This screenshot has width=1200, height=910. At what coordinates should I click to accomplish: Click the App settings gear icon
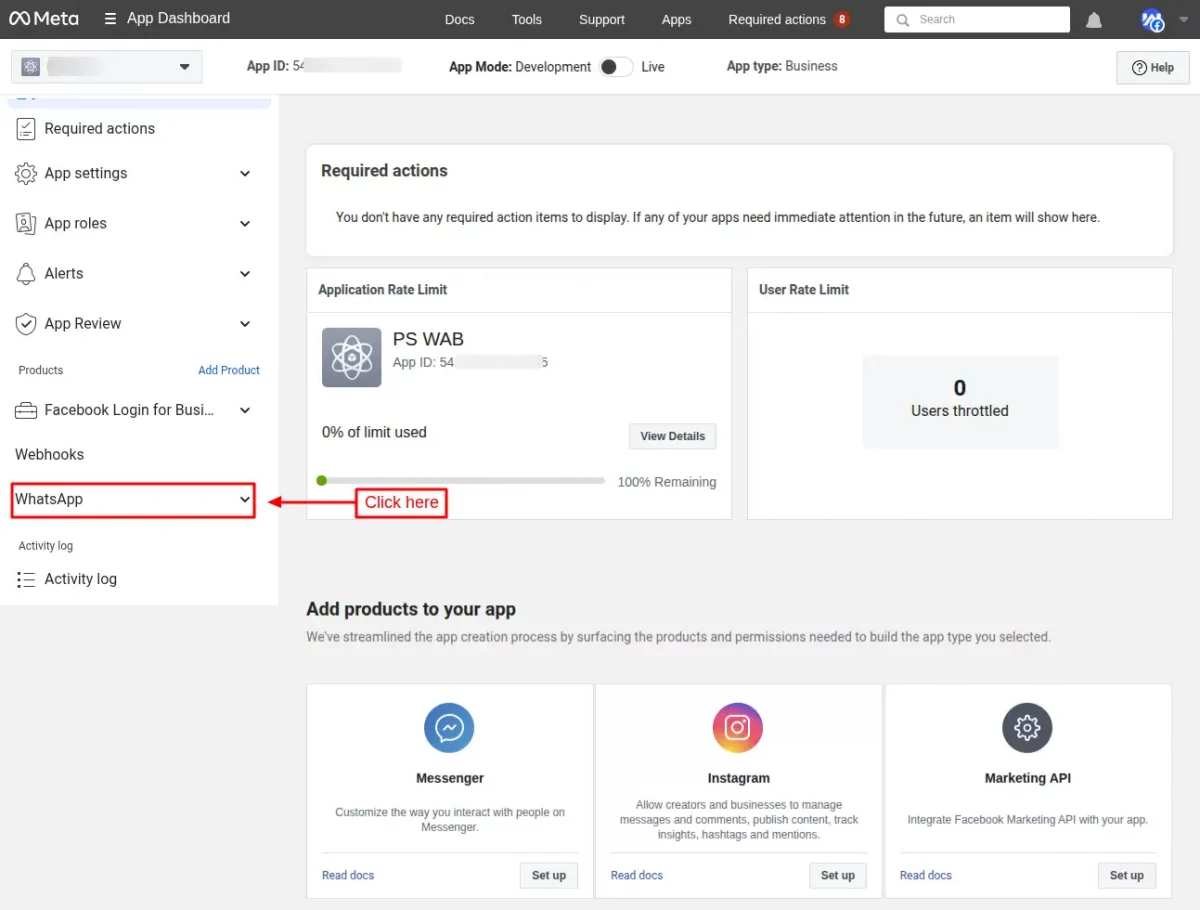(x=25, y=173)
